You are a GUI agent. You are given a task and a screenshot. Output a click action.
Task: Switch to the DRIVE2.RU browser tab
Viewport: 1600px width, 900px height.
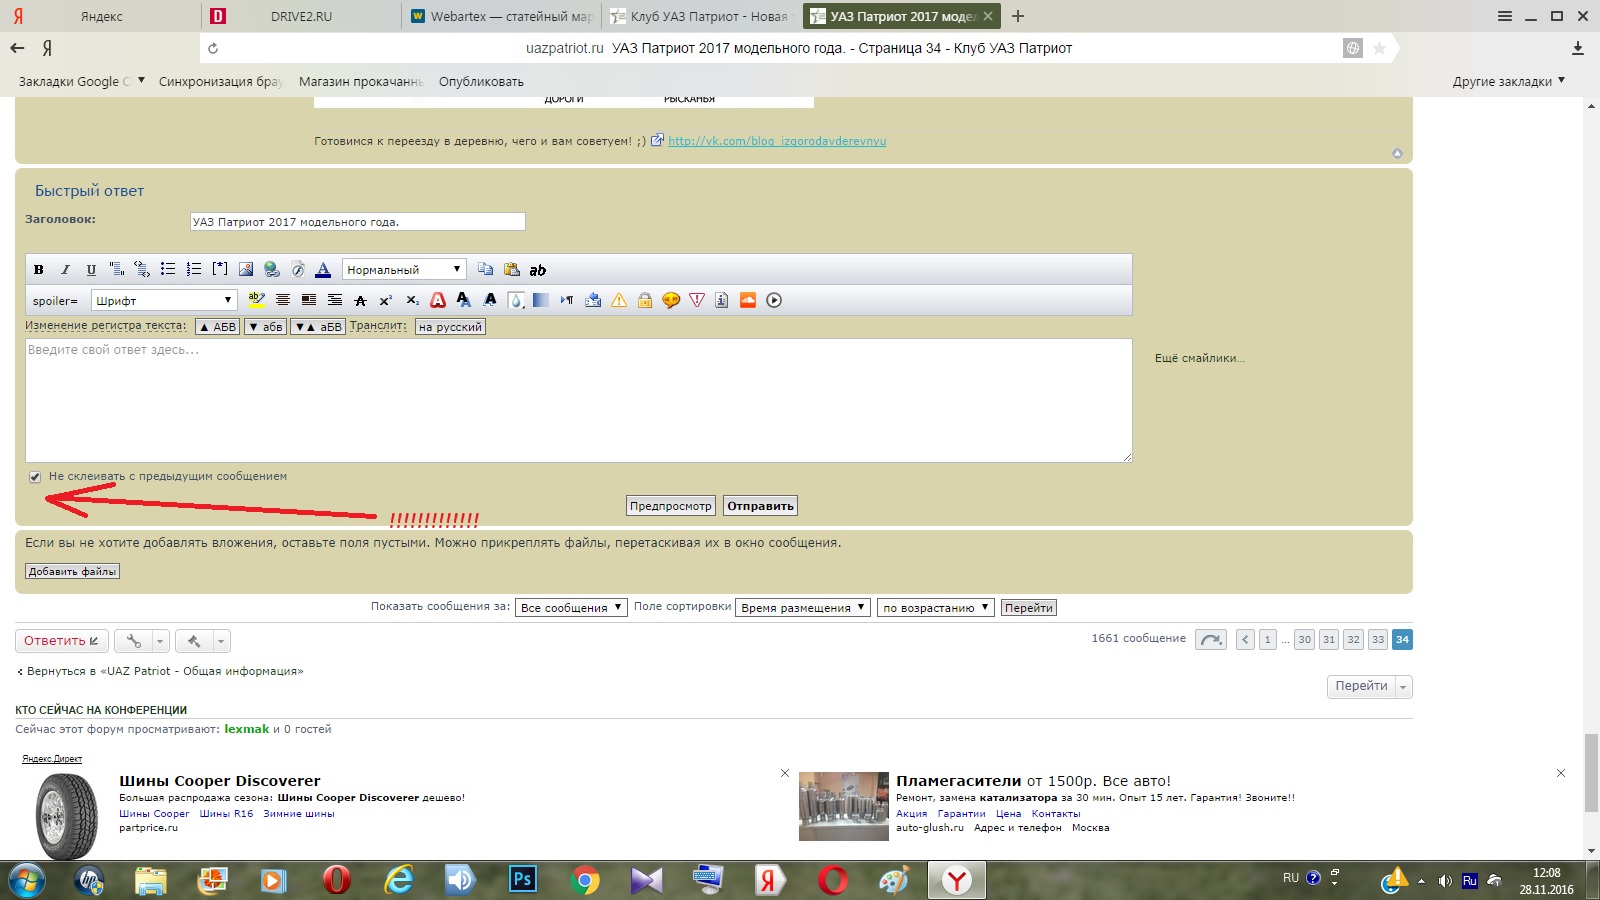click(x=300, y=16)
